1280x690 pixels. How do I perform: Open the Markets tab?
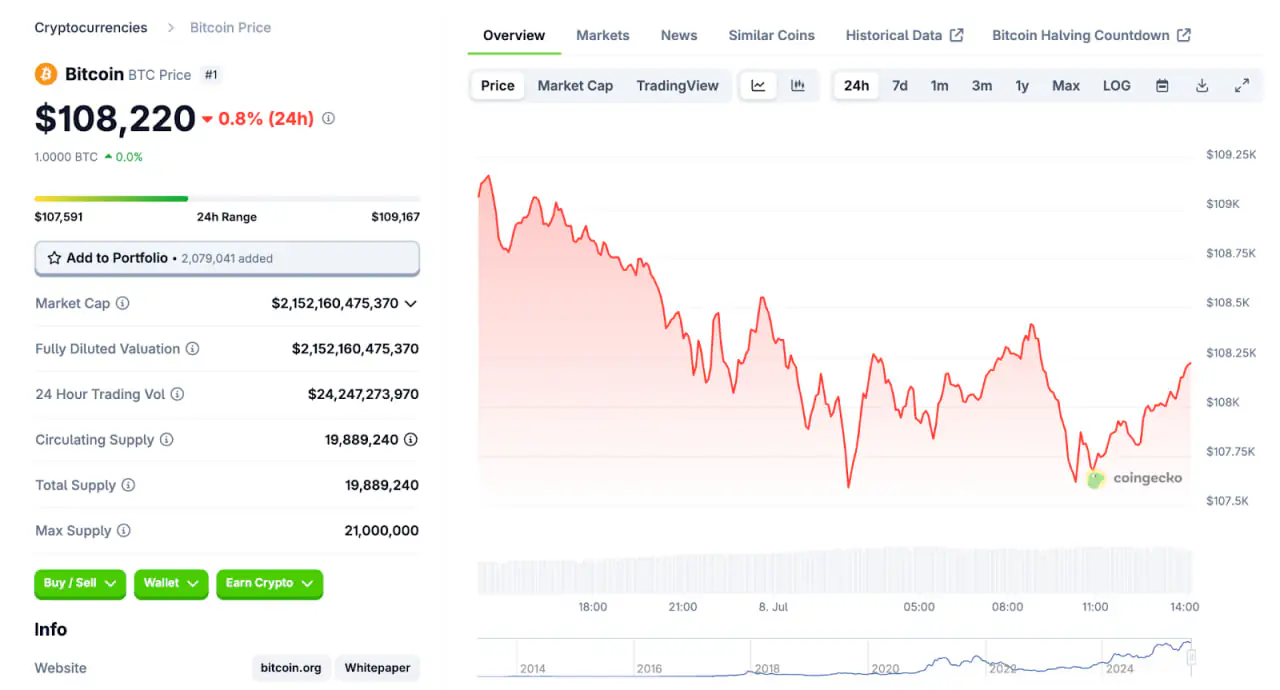pos(603,35)
